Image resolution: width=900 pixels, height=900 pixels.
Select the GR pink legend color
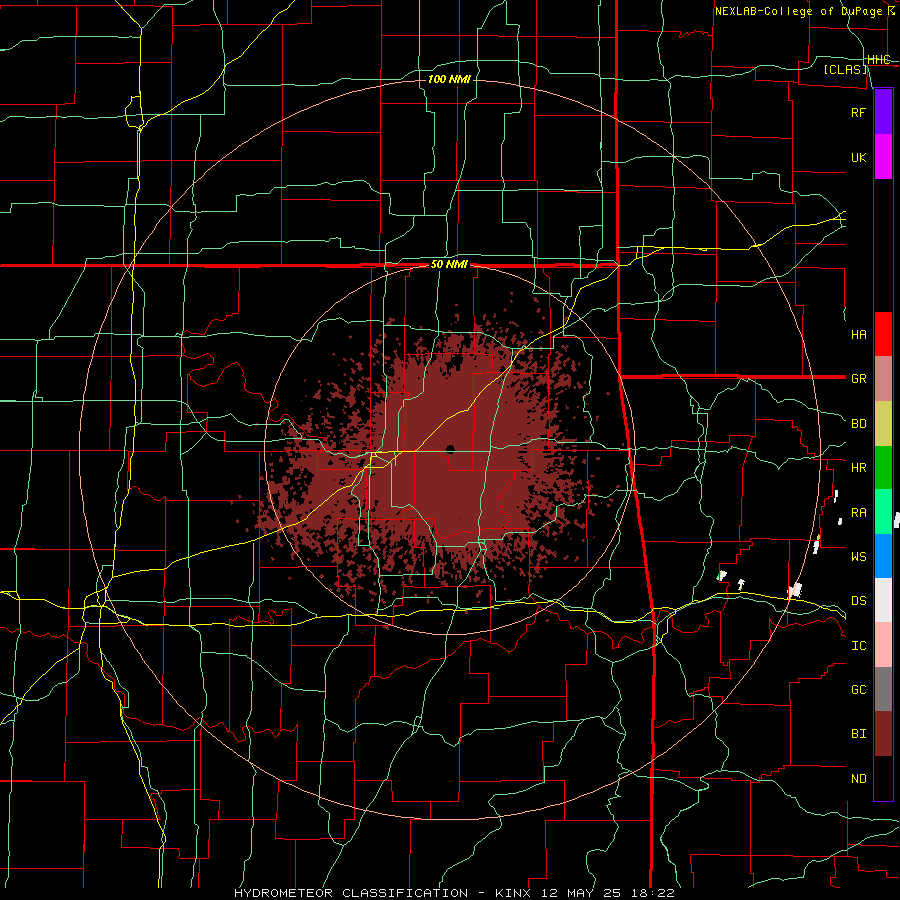(883, 378)
